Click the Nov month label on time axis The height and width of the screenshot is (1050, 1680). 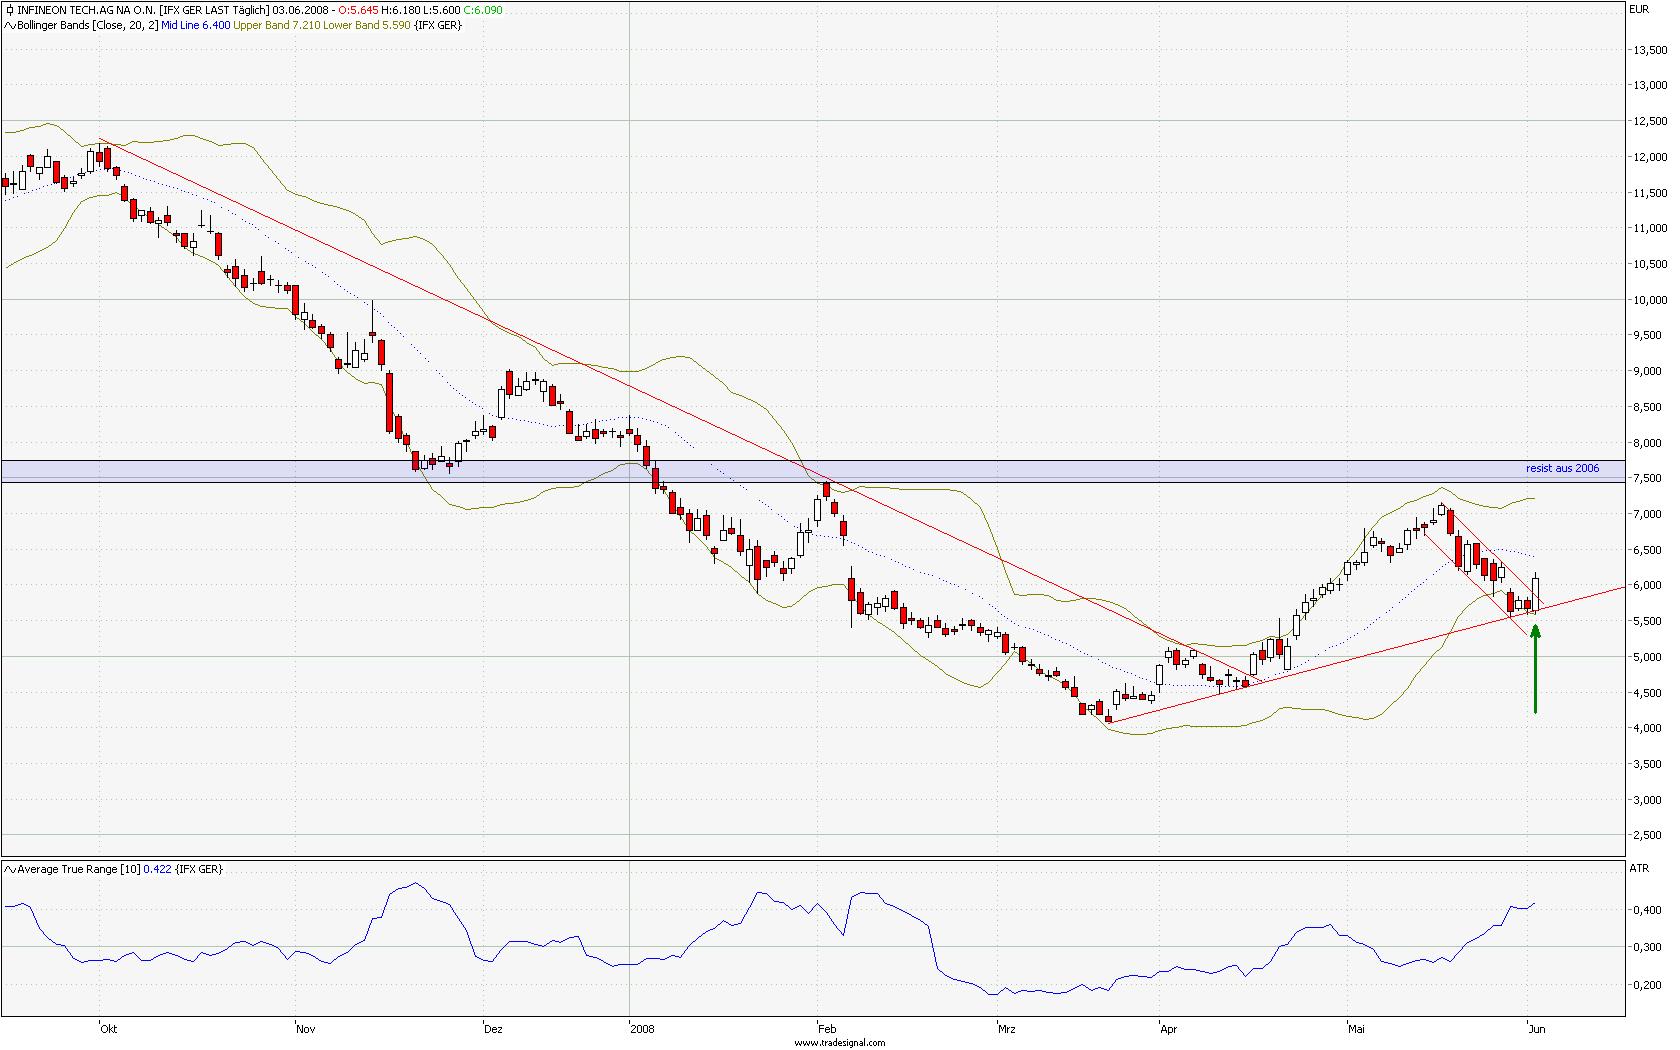point(307,1028)
